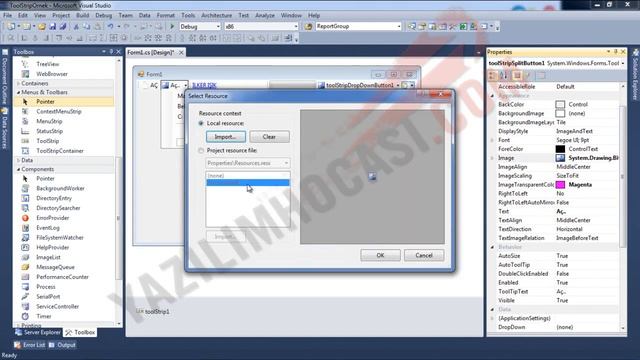This screenshot has height=360, width=640.
Task: Click the Undo arrow icon in toolbar
Action: pos(110,27)
